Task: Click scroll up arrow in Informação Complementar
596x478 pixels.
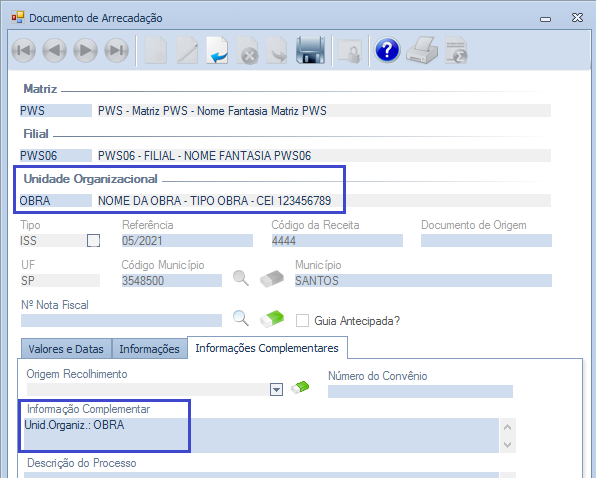Action: point(507,427)
